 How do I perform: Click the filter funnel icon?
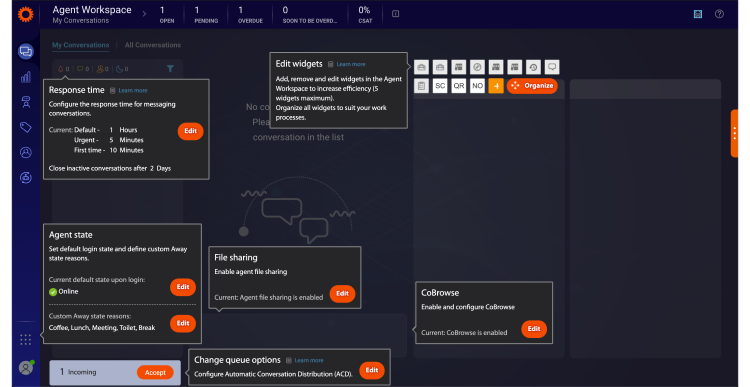170,69
